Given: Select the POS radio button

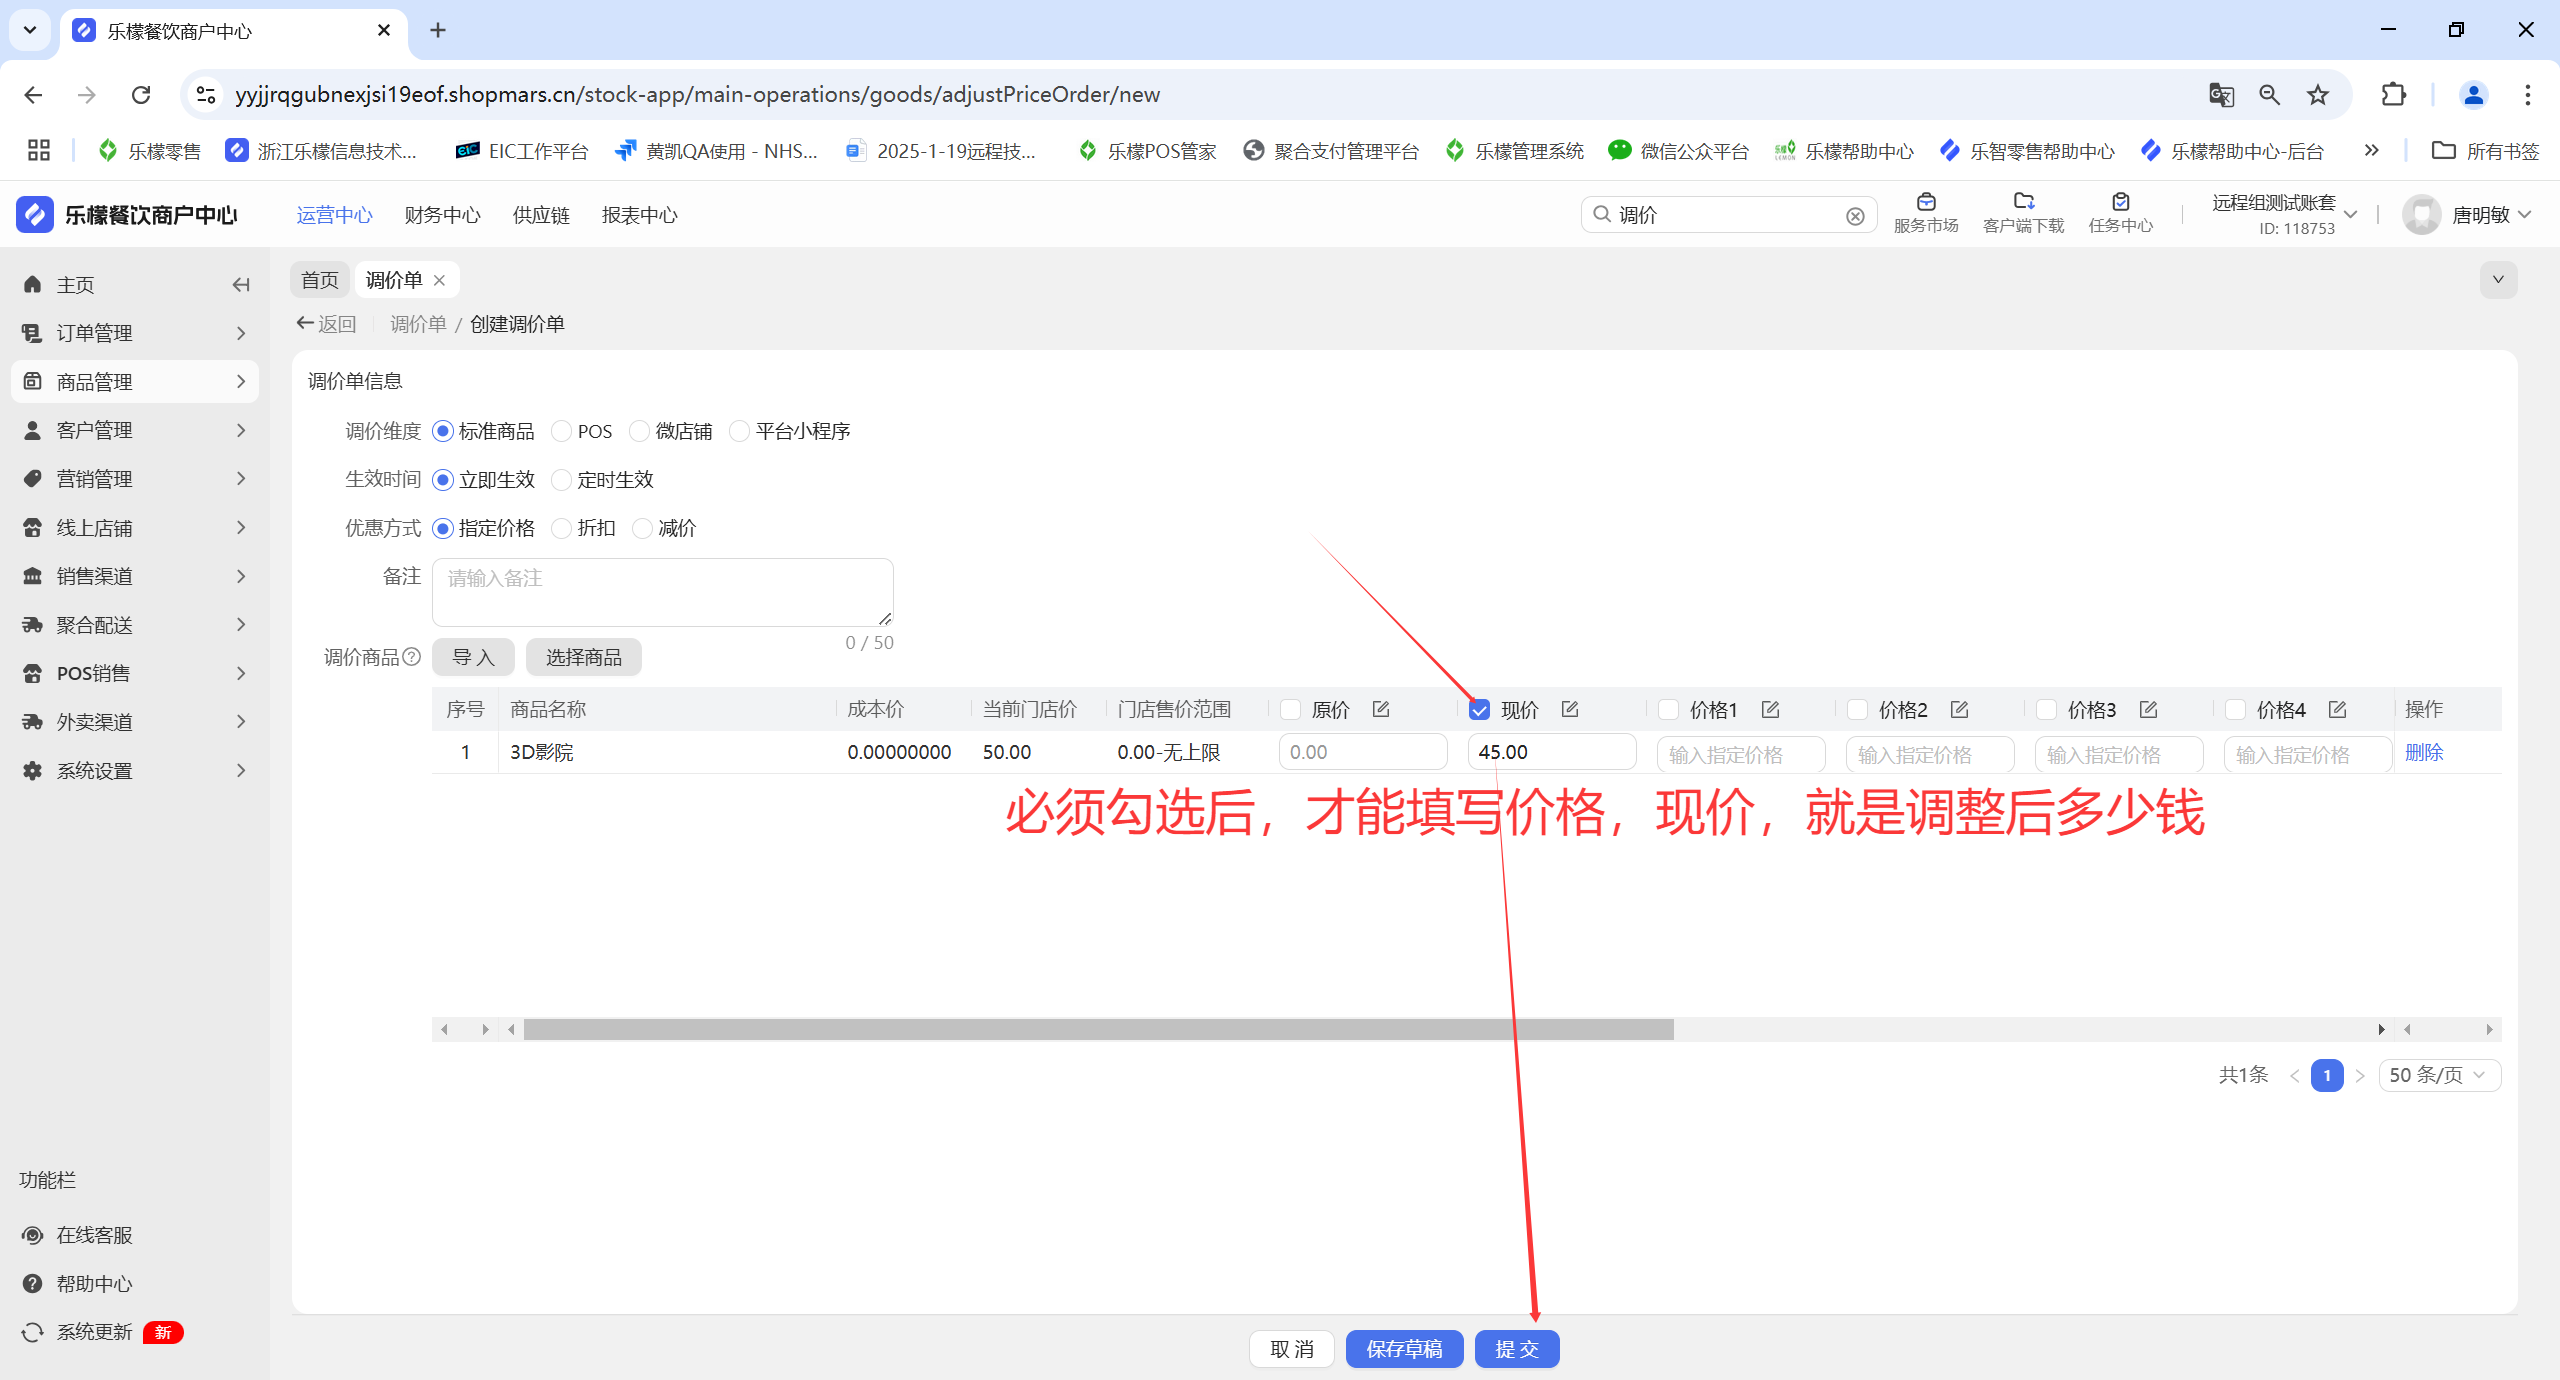Looking at the screenshot, I should 562,431.
